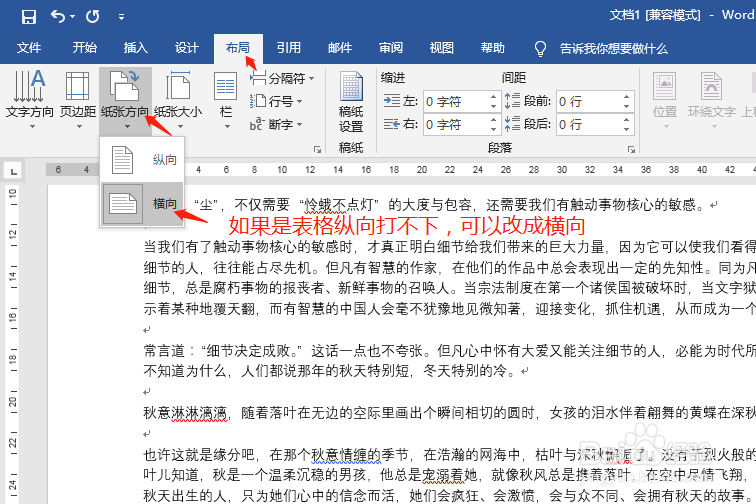Switch to the 审阅 tab

click(x=391, y=48)
